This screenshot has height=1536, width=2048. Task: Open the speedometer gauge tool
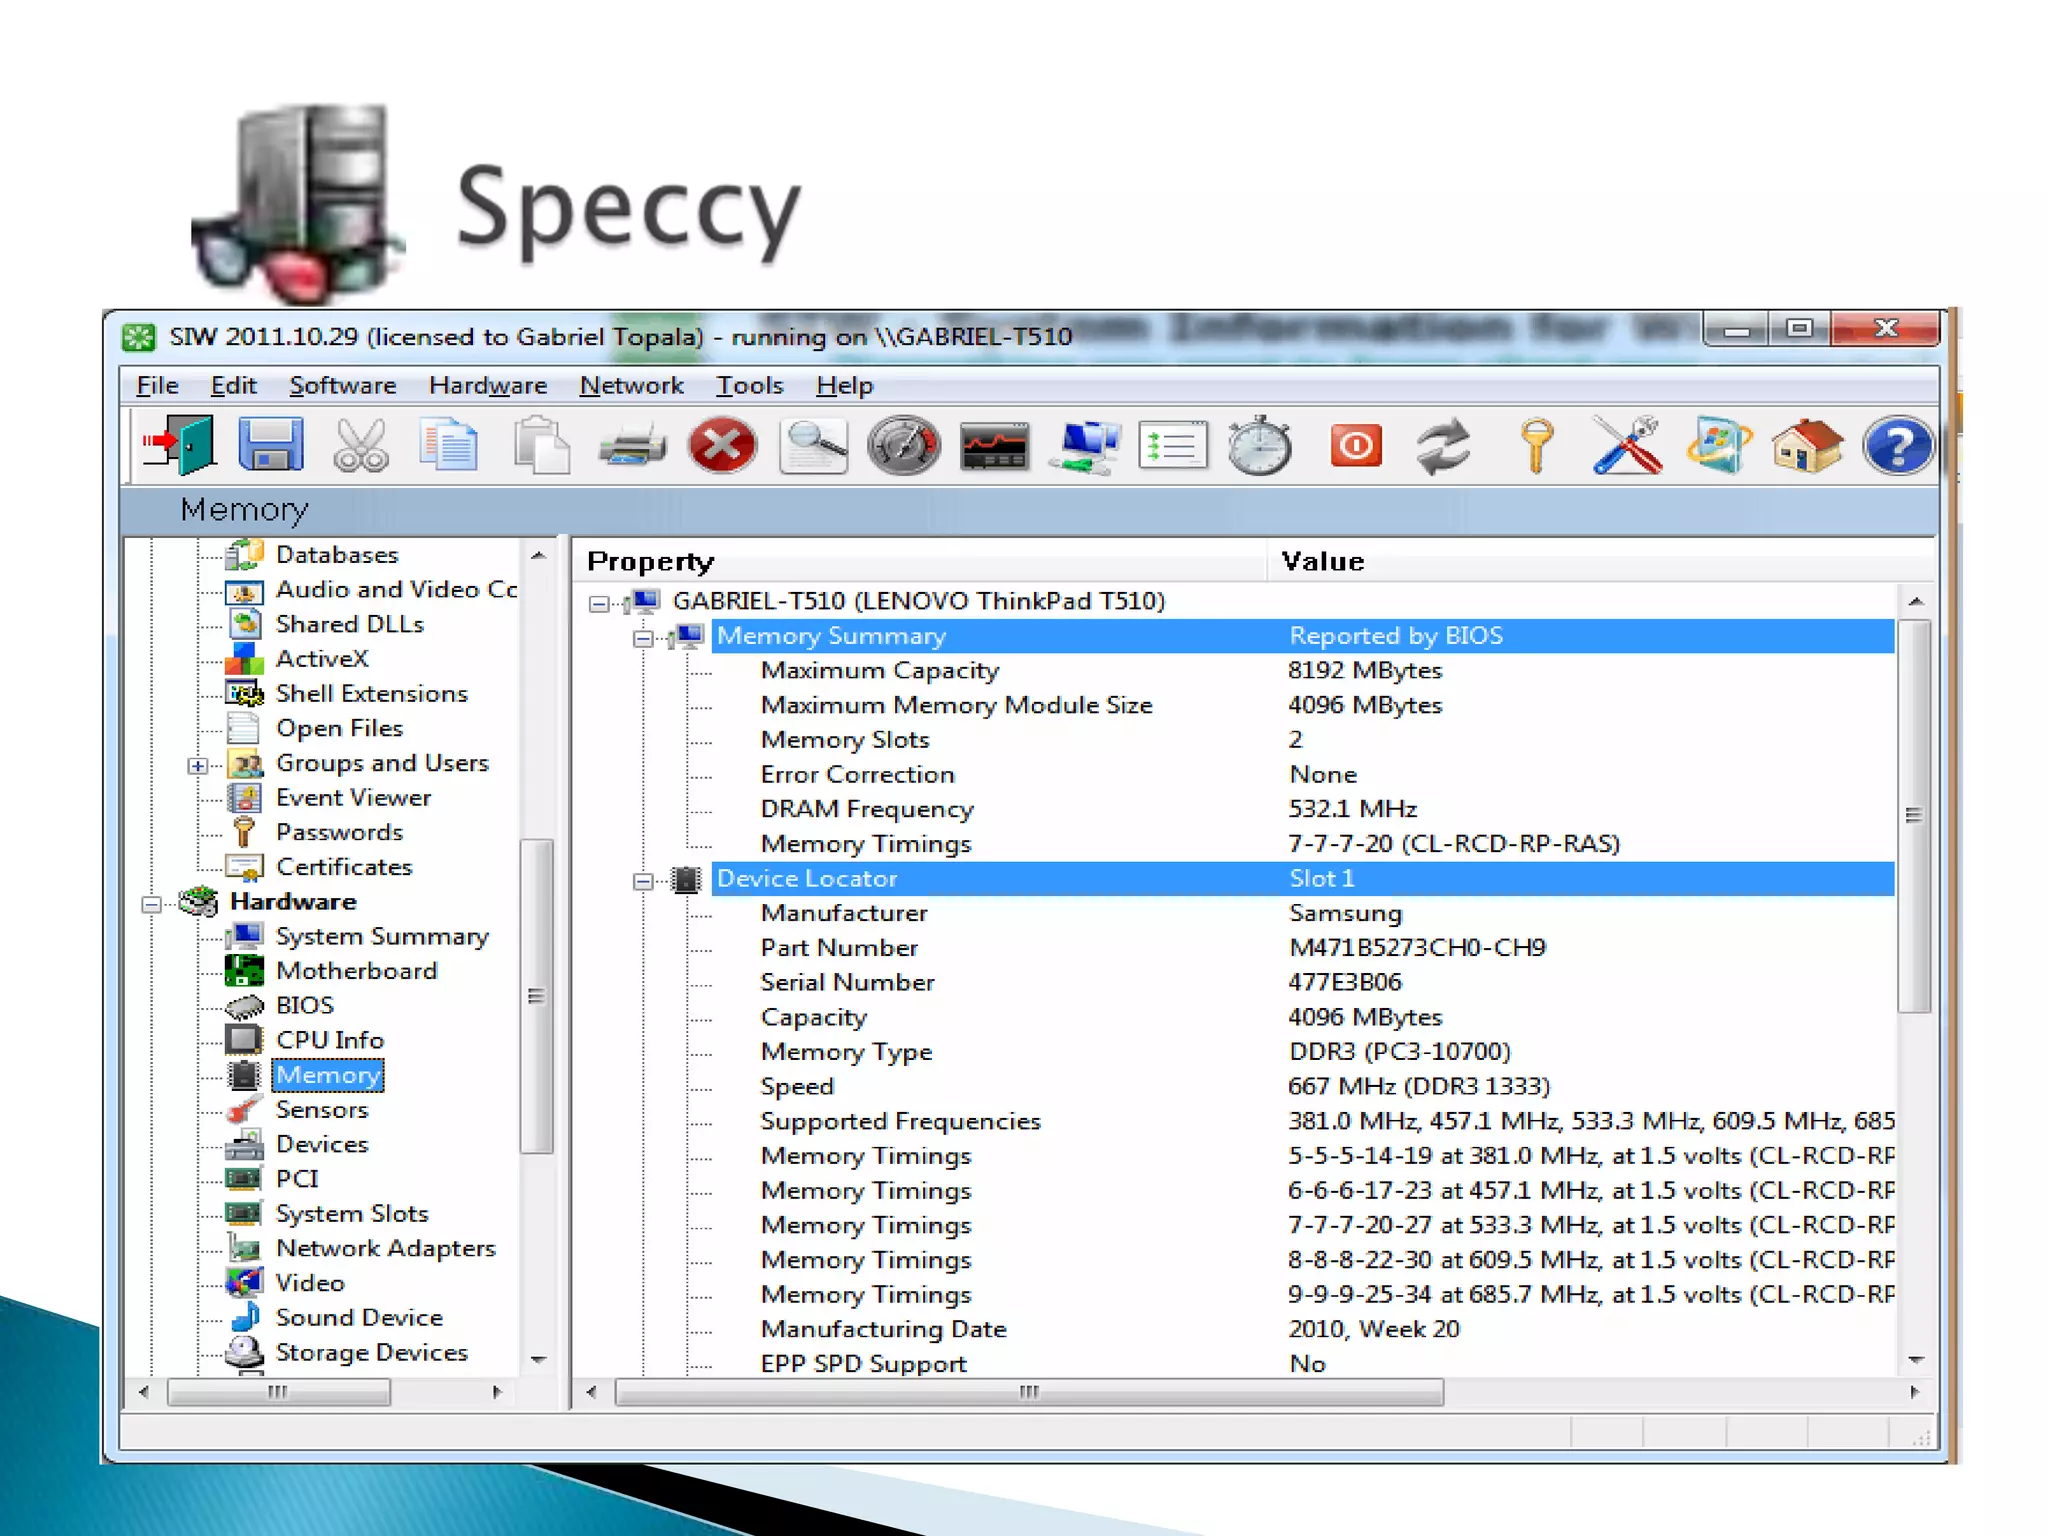(904, 446)
